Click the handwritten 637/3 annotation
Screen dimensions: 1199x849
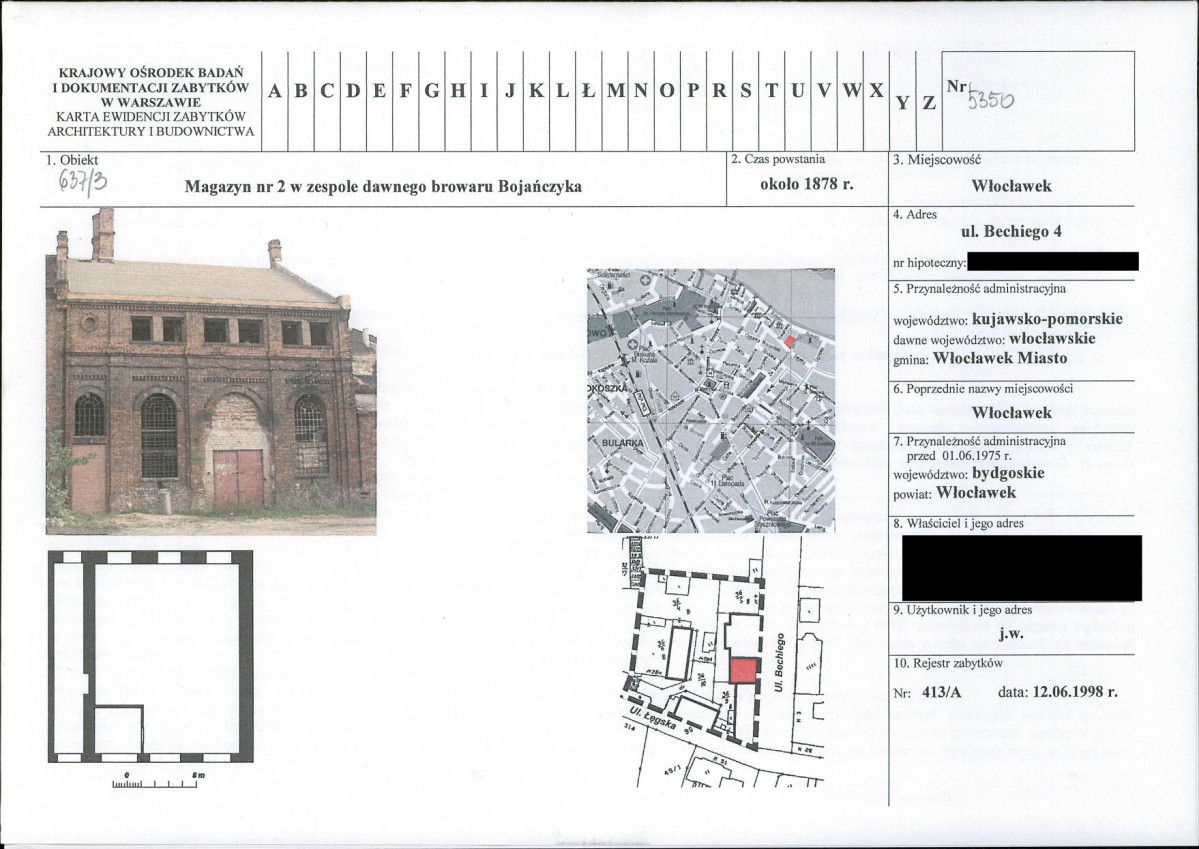pyautogui.click(x=86, y=184)
